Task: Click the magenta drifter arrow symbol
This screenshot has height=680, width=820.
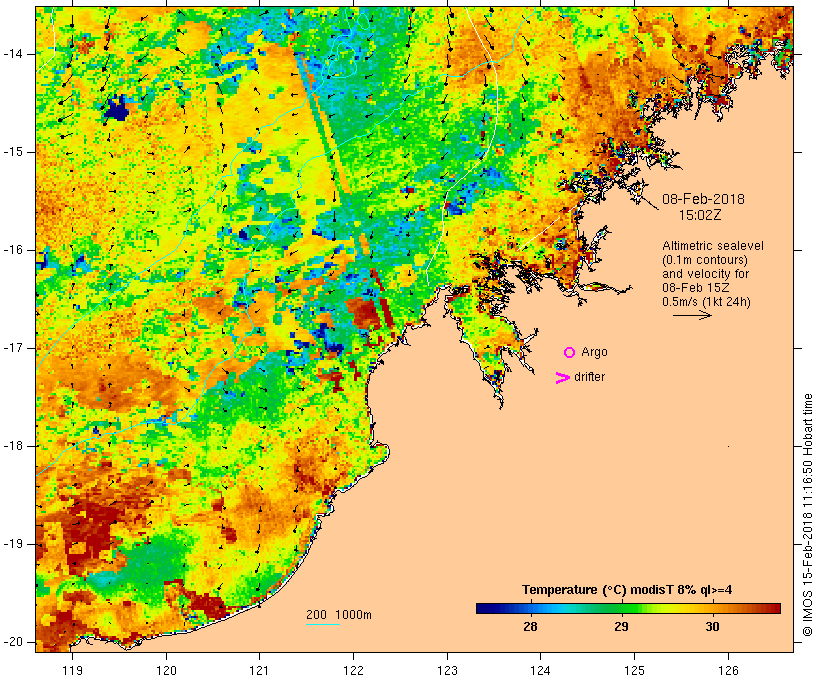Action: click(x=562, y=378)
